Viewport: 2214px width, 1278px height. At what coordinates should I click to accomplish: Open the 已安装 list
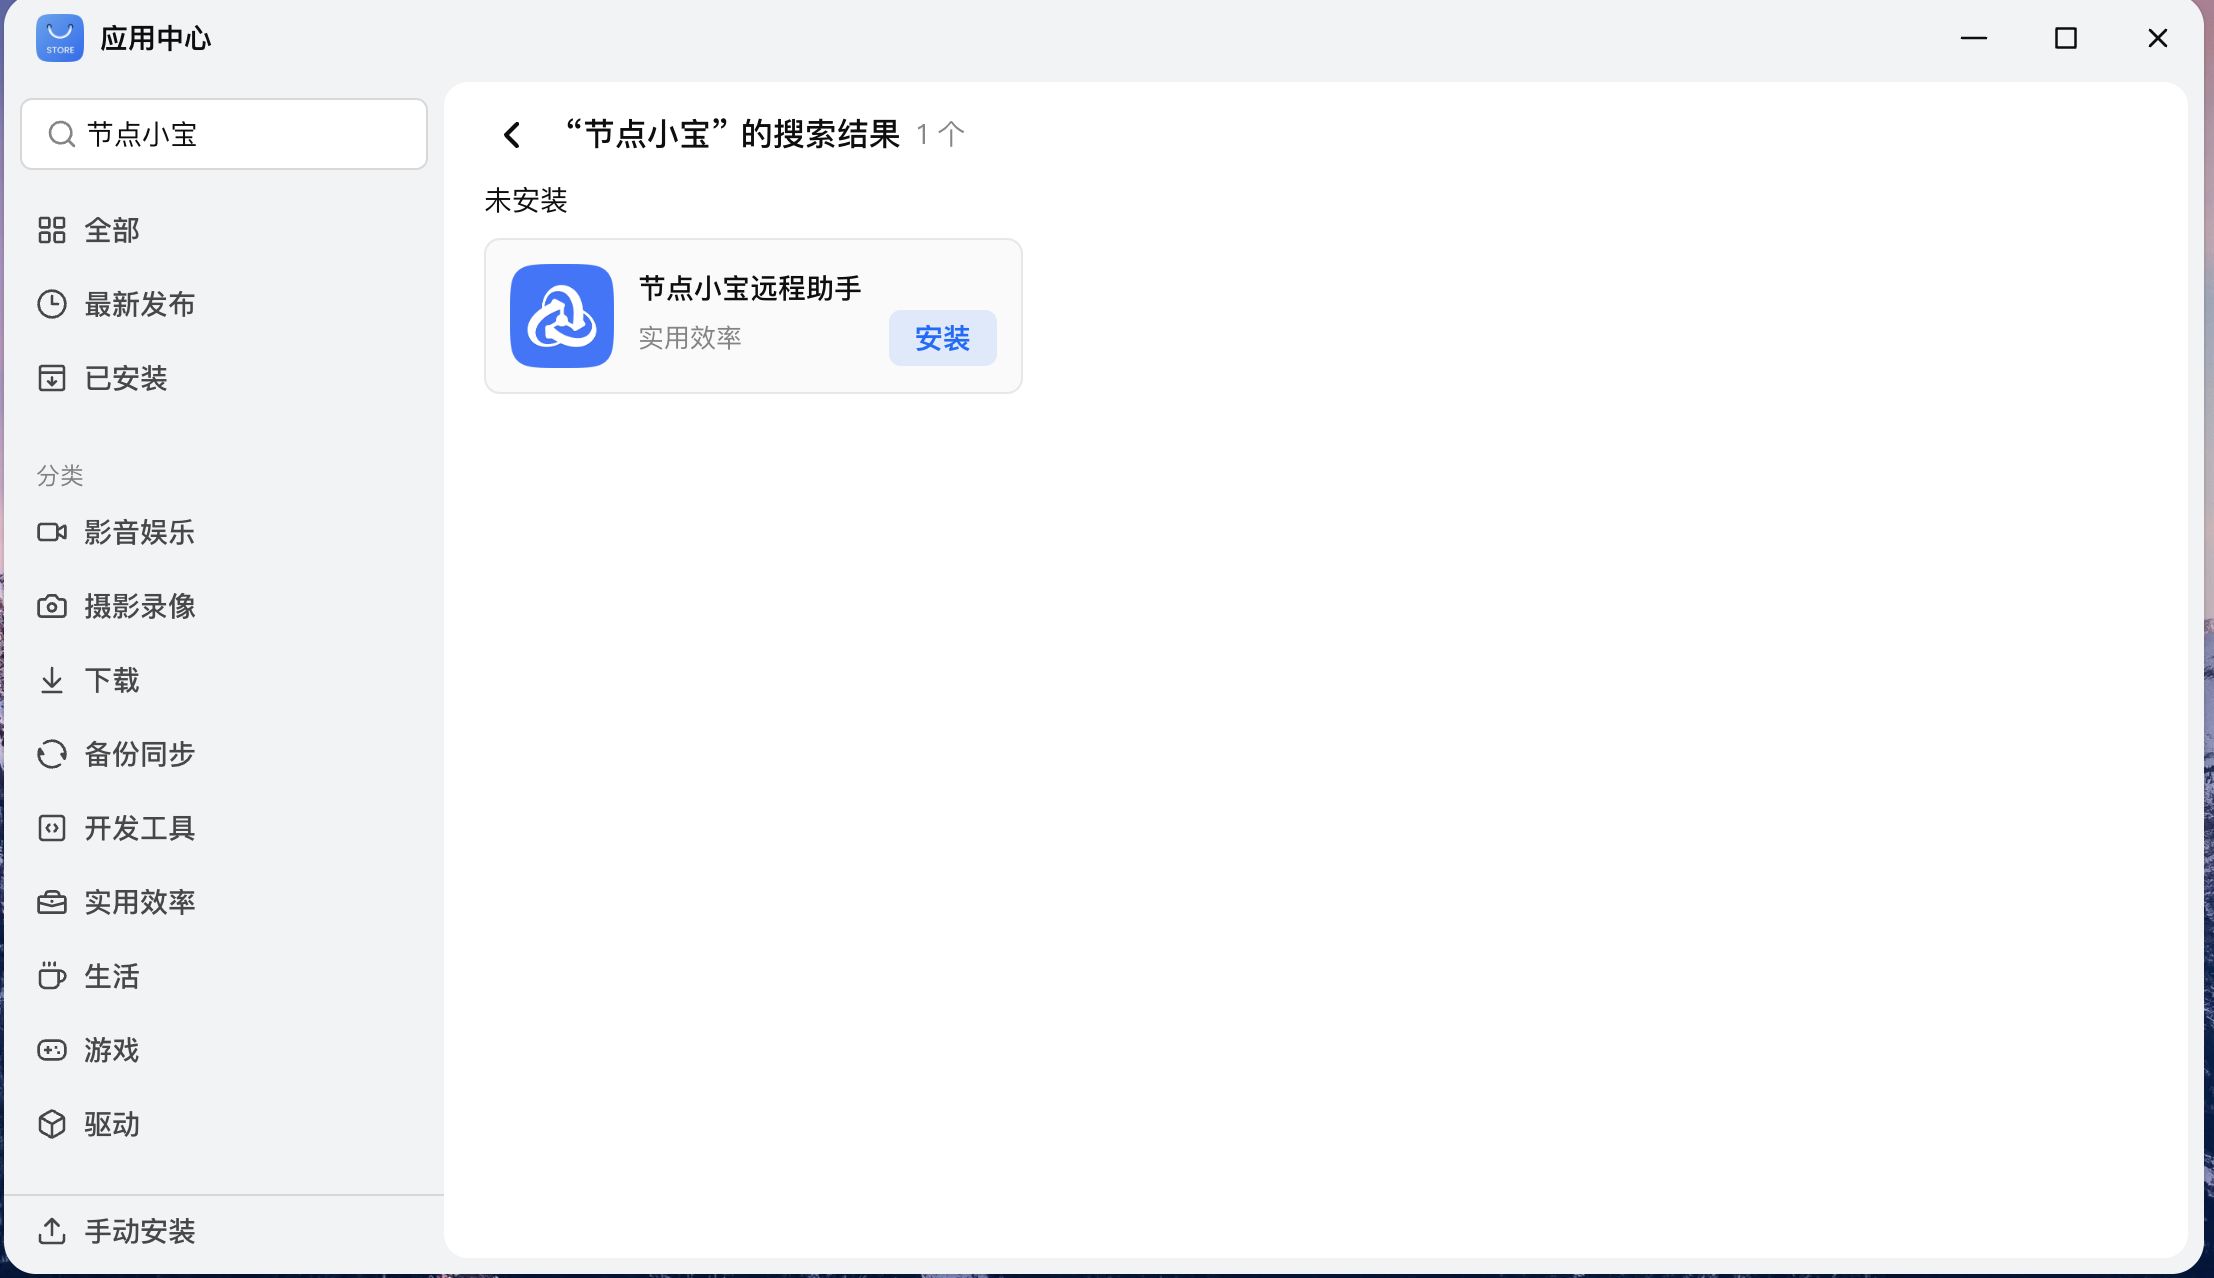[125, 378]
